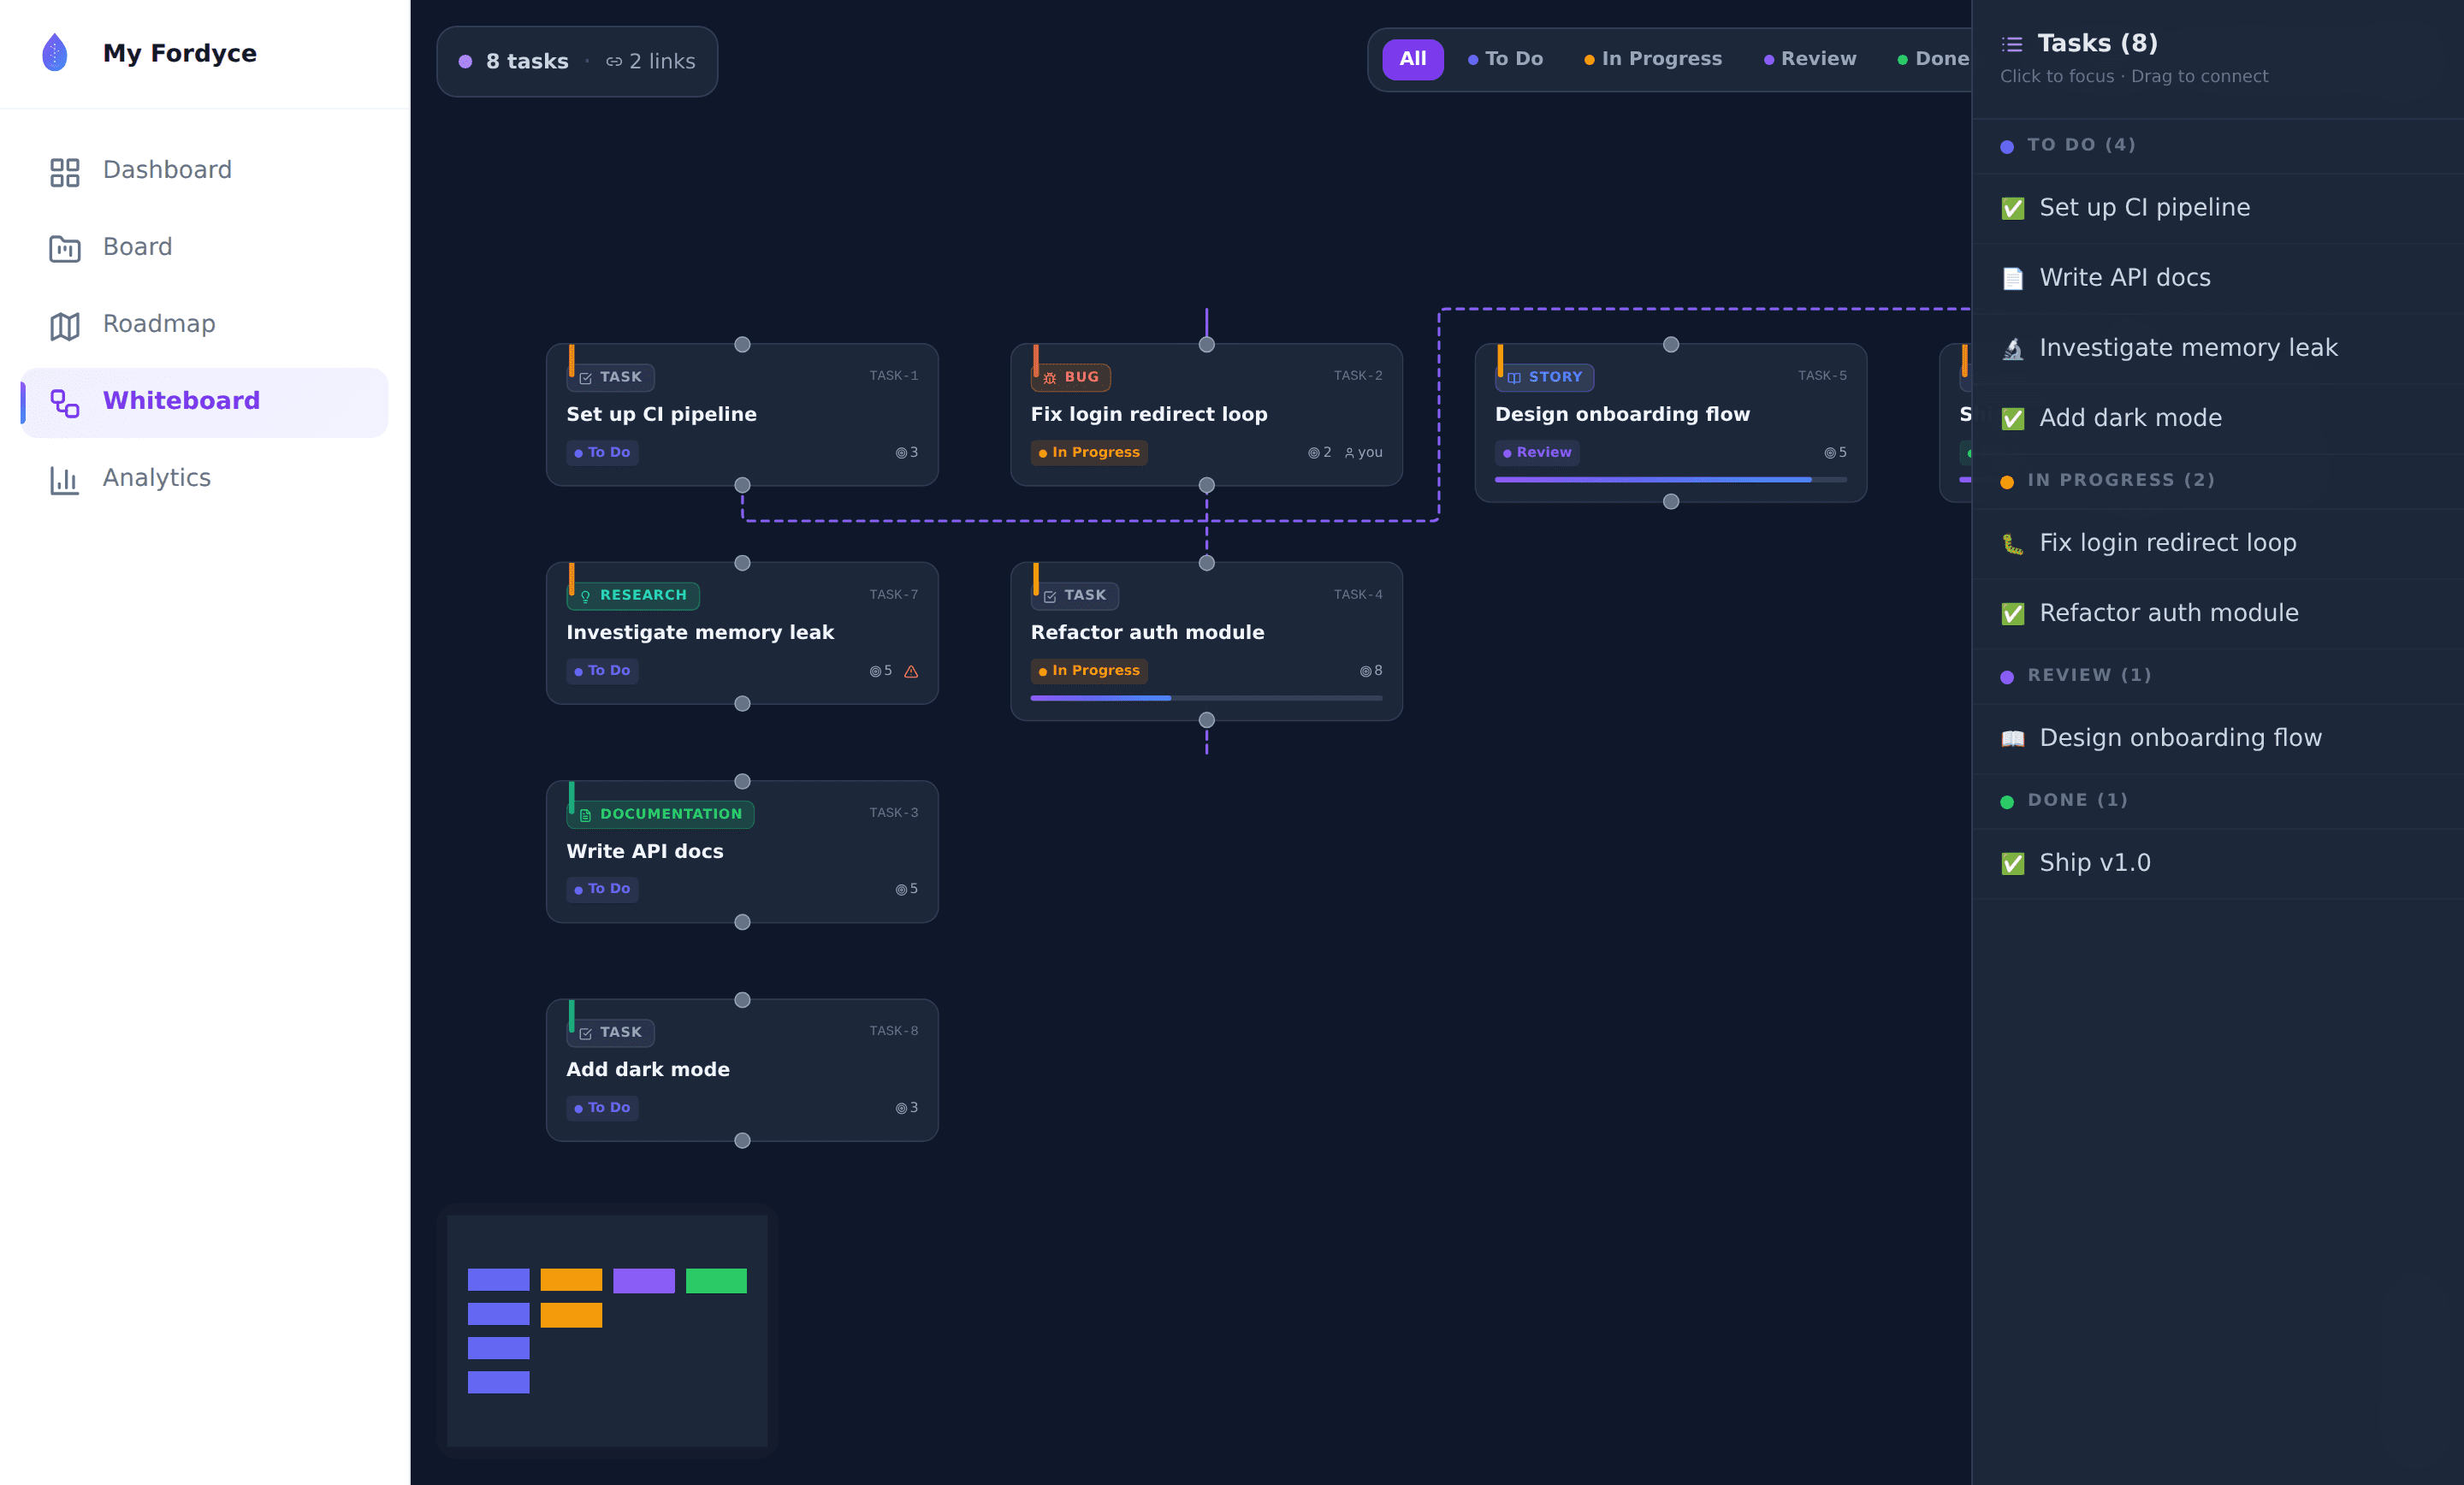
Task: Focus Ship v1.0 in tasks list
Action: (x=2217, y=863)
